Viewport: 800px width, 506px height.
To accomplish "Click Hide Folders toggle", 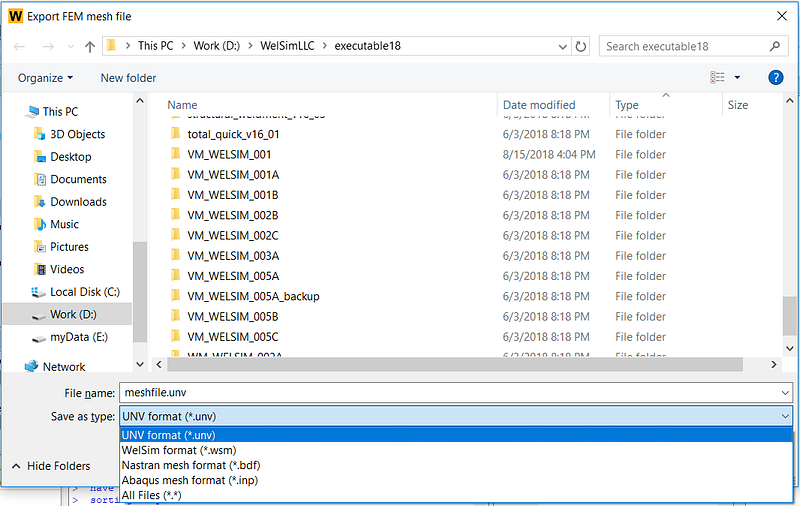I will tap(51, 466).
